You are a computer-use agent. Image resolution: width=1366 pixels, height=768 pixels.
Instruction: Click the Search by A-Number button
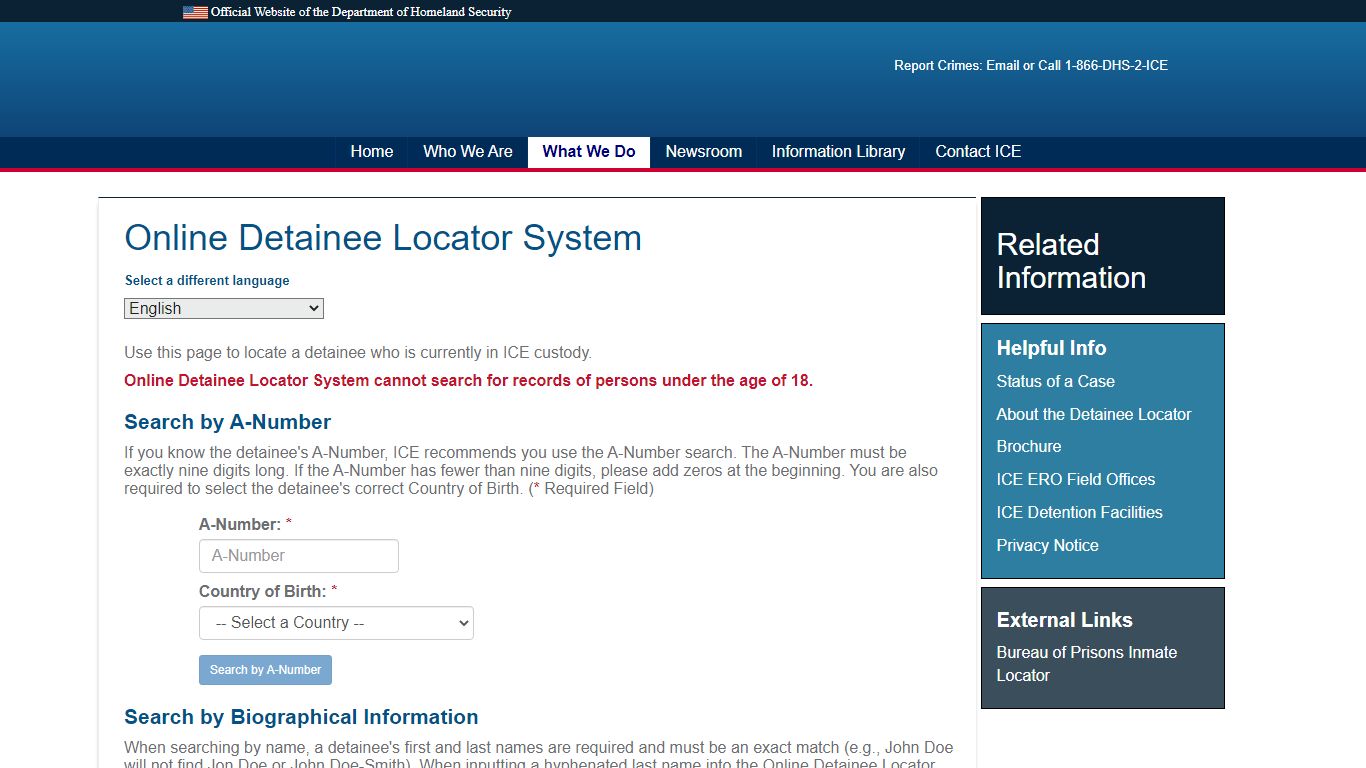(265, 670)
